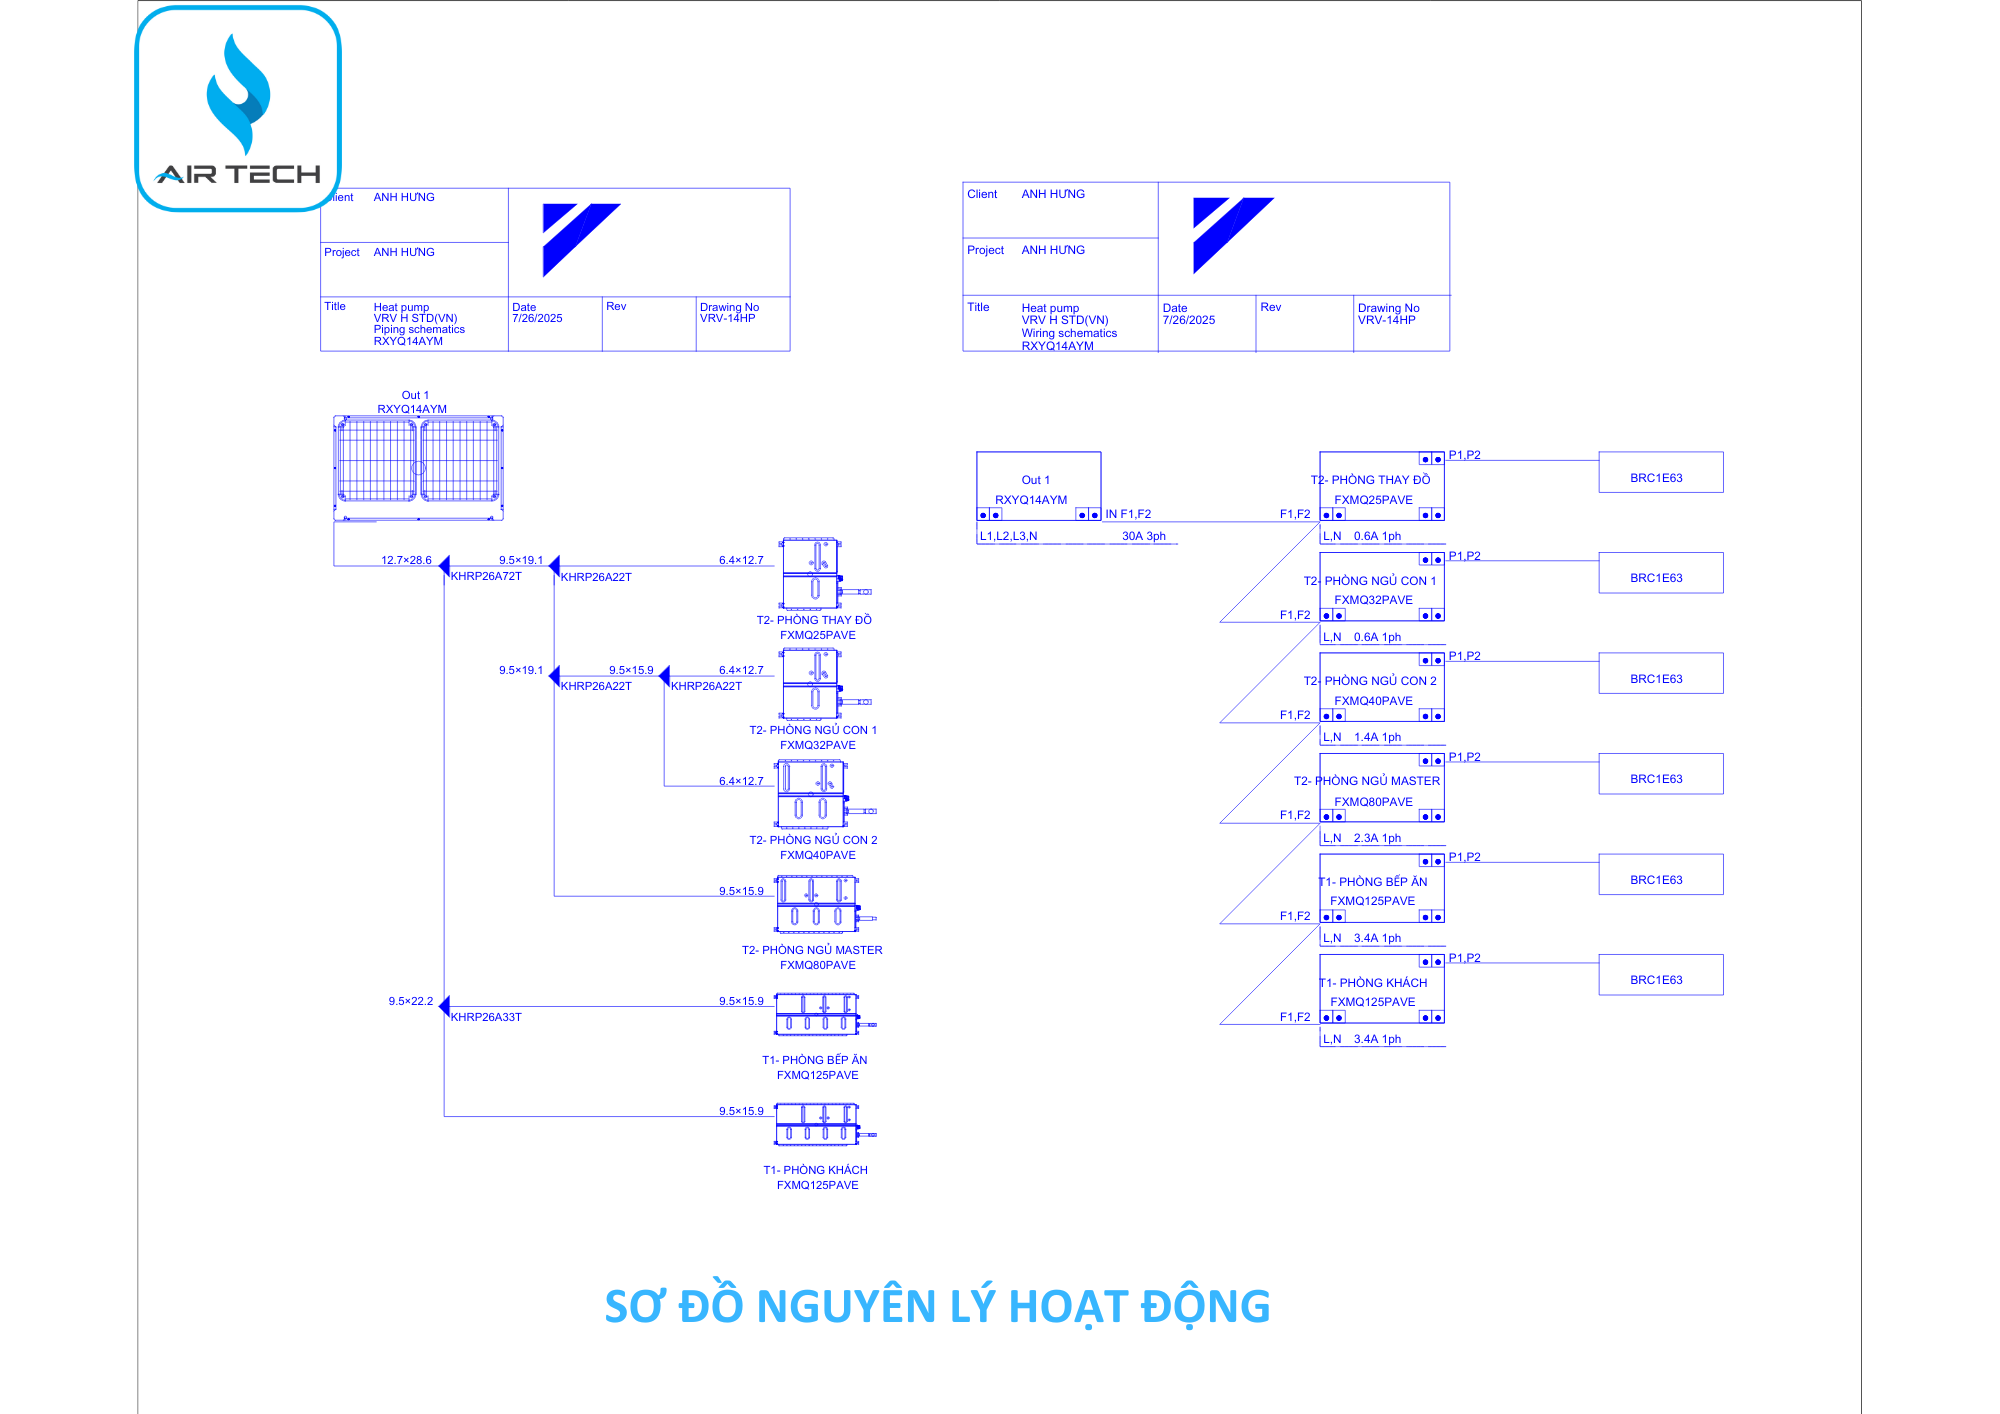
Task: Click the Out 1 RXYQ14AYM wiring box
Action: click(1038, 486)
